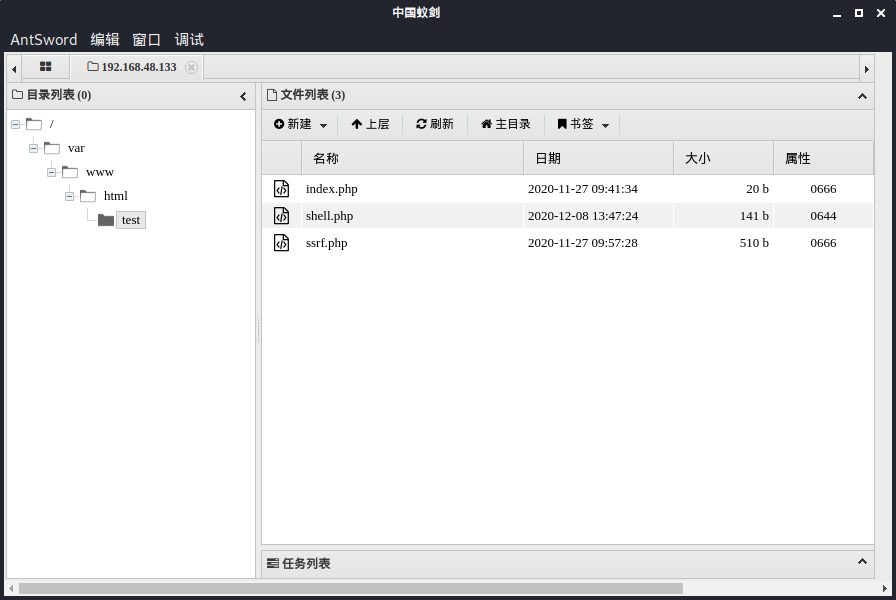Click the horizontal scrollbar thumb
896x600 pixels.
click(x=351, y=588)
